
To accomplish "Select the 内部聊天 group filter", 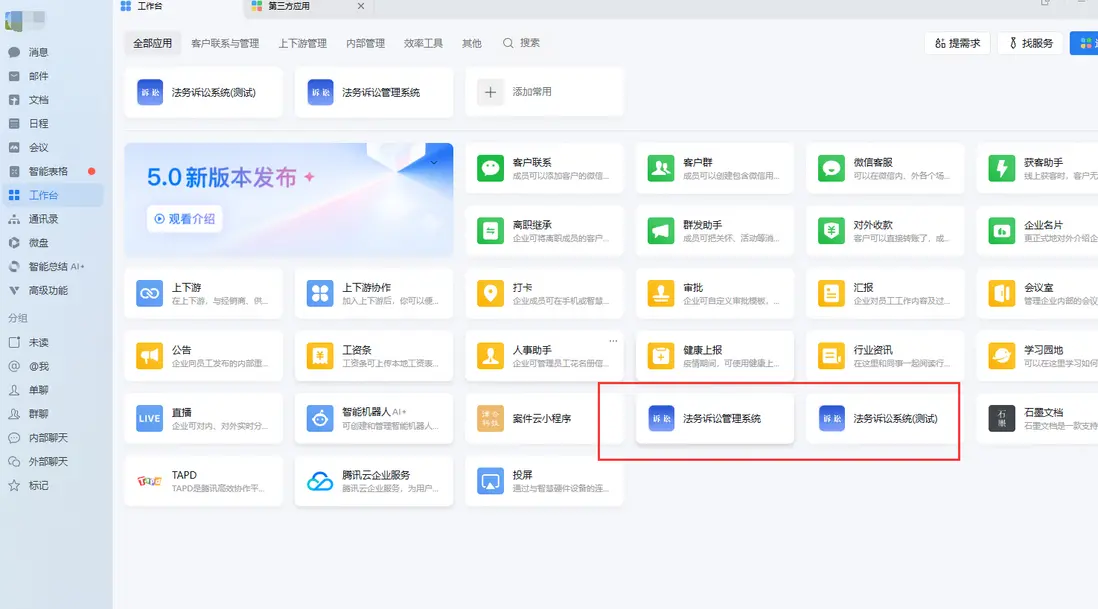I will pyautogui.click(x=48, y=438).
